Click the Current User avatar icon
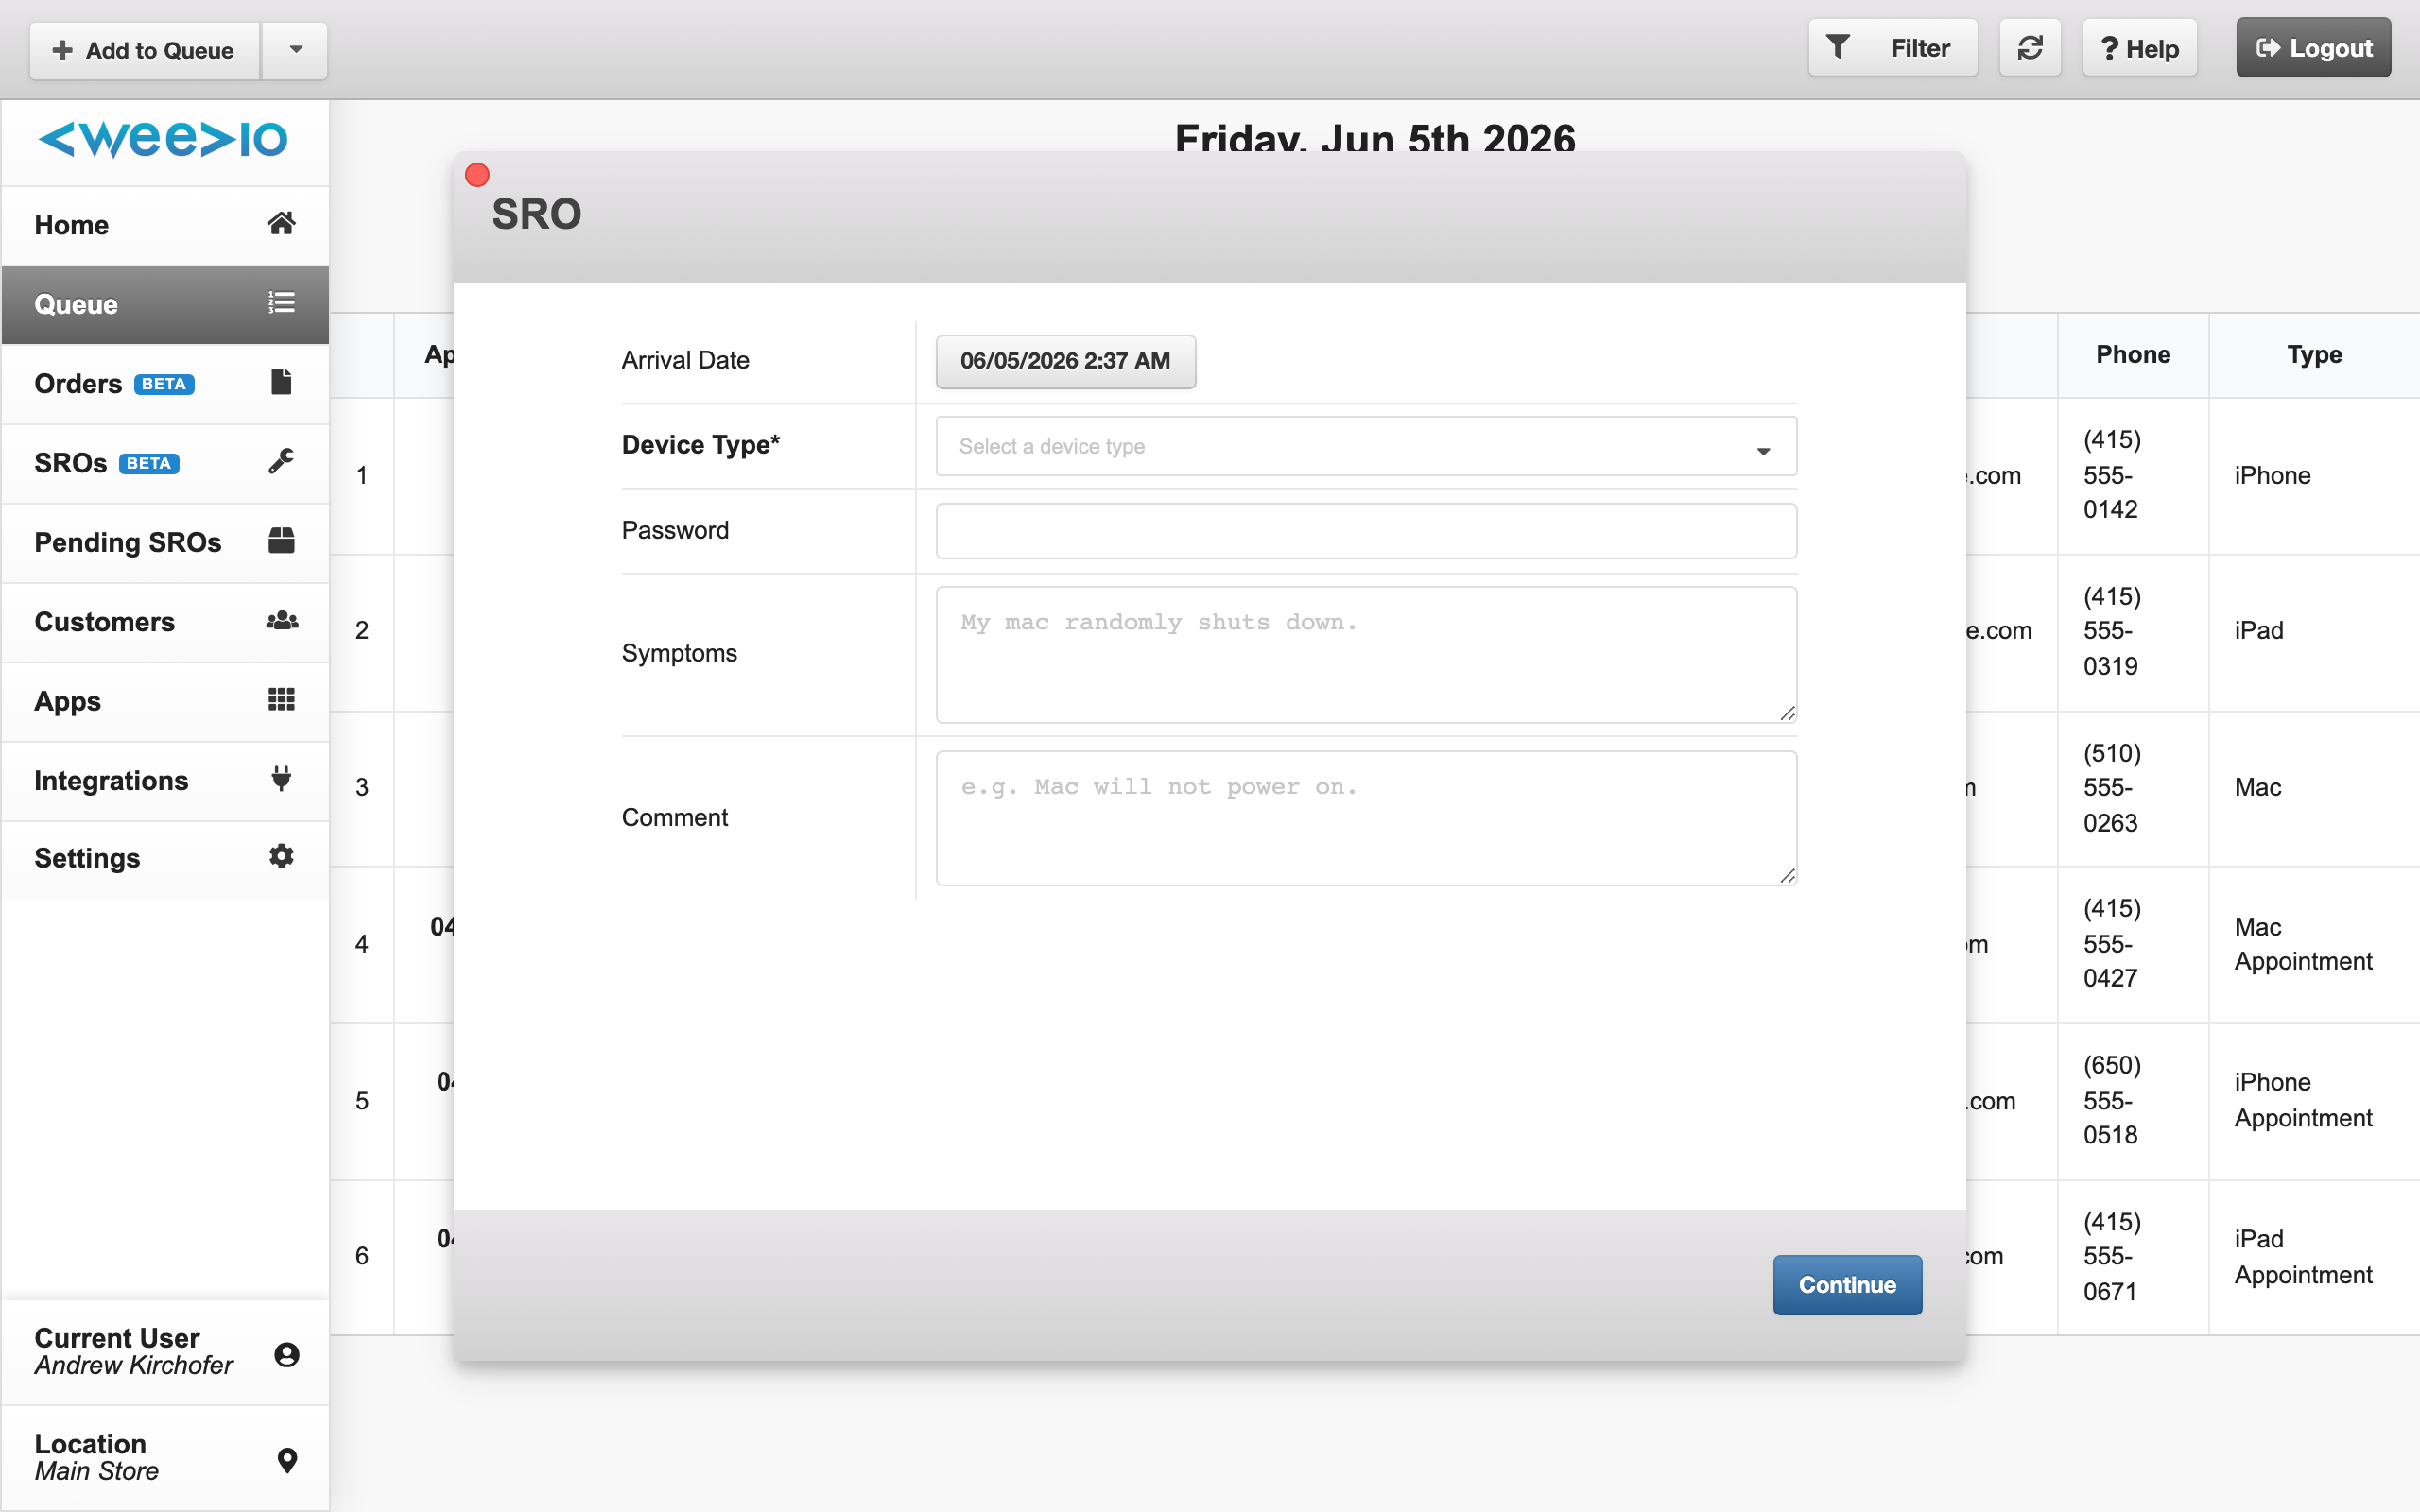This screenshot has height=1512, width=2420. pyautogui.click(x=287, y=1354)
